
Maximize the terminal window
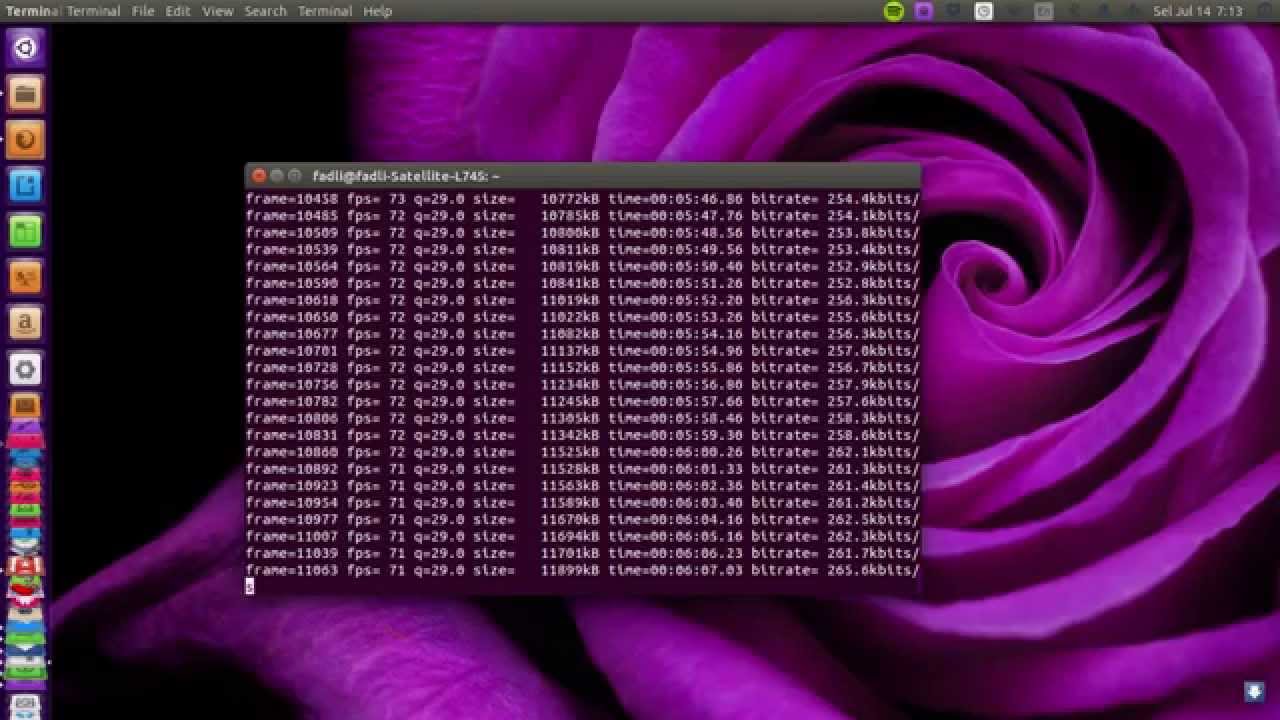(295, 176)
